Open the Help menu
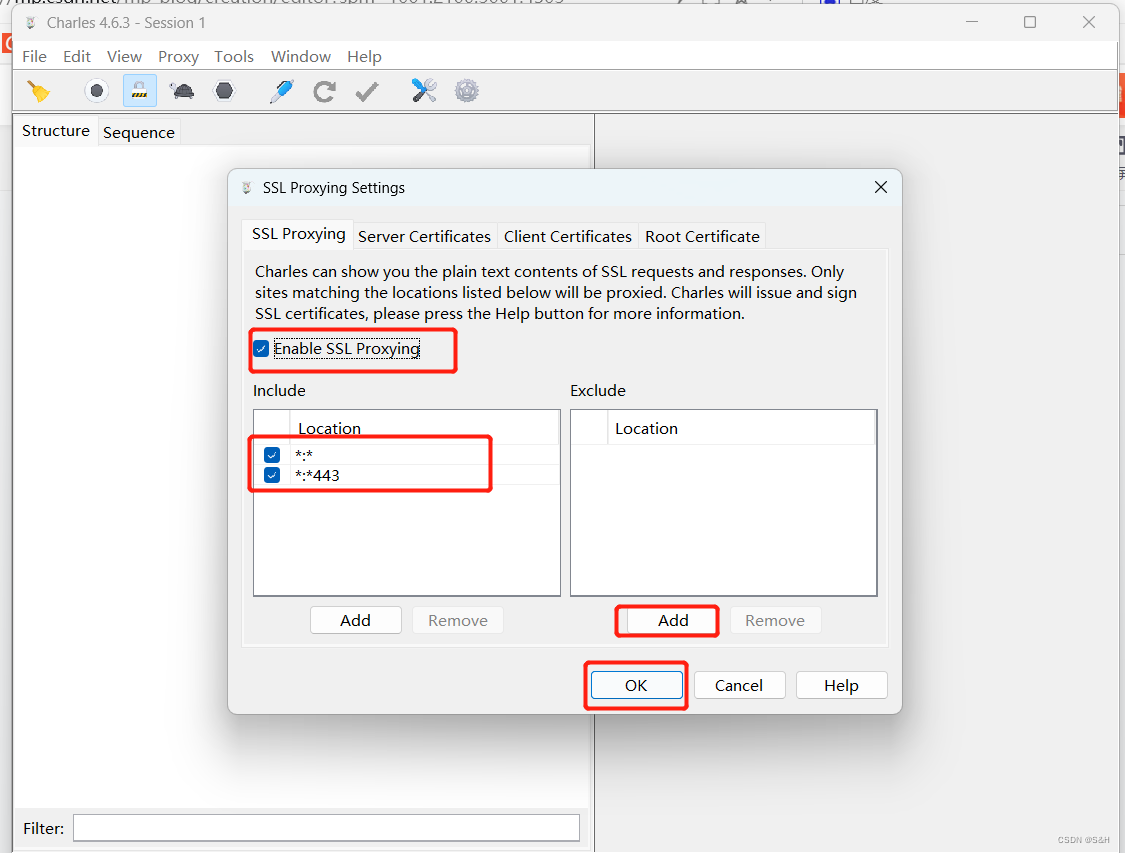This screenshot has width=1125, height=853. 364,57
